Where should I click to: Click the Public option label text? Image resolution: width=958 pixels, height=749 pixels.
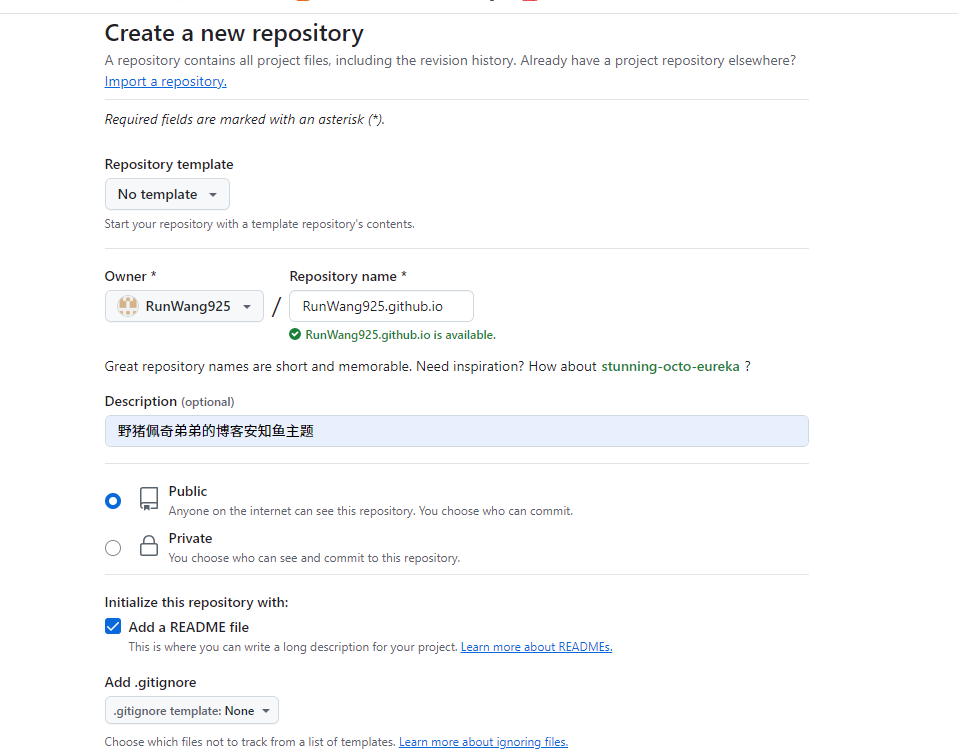188,491
